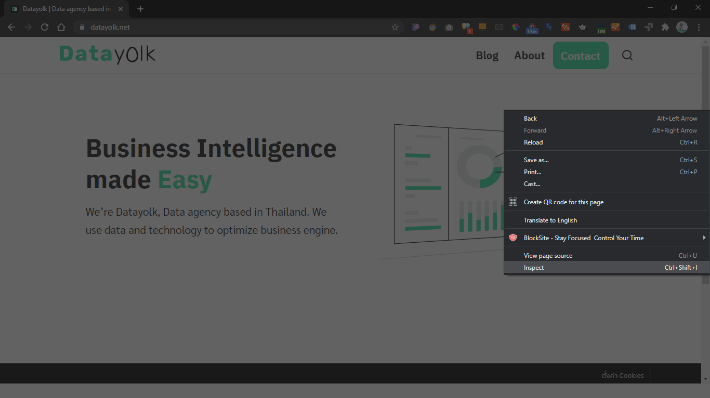Image resolution: width=710 pixels, height=398 pixels.
Task: Click the BlockSite shield icon
Action: coord(513,238)
